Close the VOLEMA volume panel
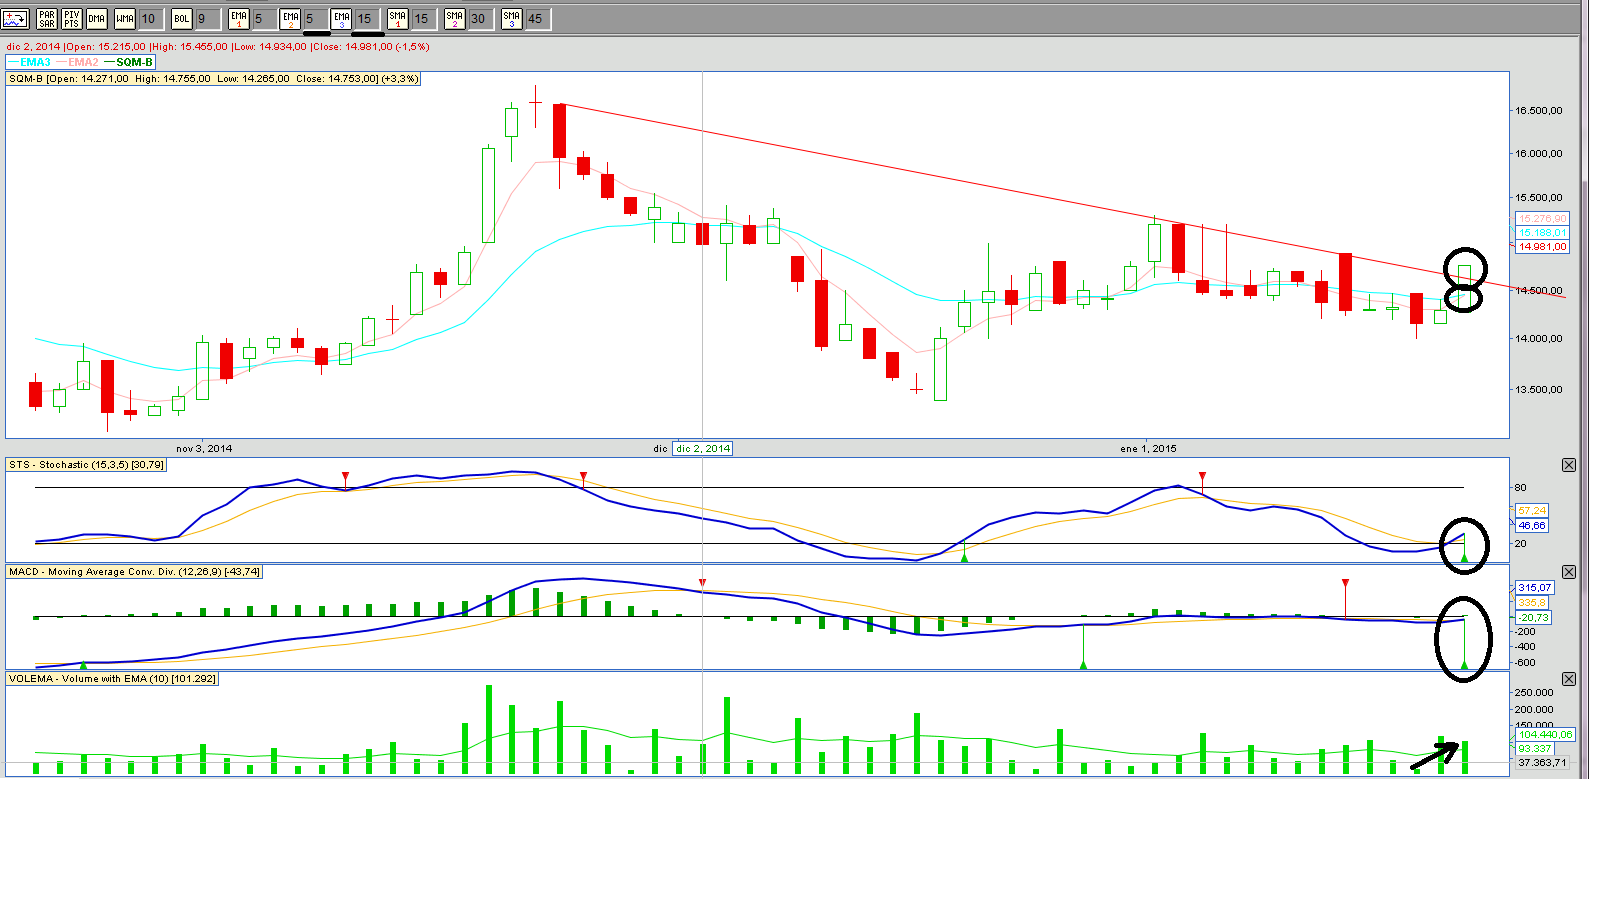This screenshot has height=900, width=1600. coord(1569,679)
